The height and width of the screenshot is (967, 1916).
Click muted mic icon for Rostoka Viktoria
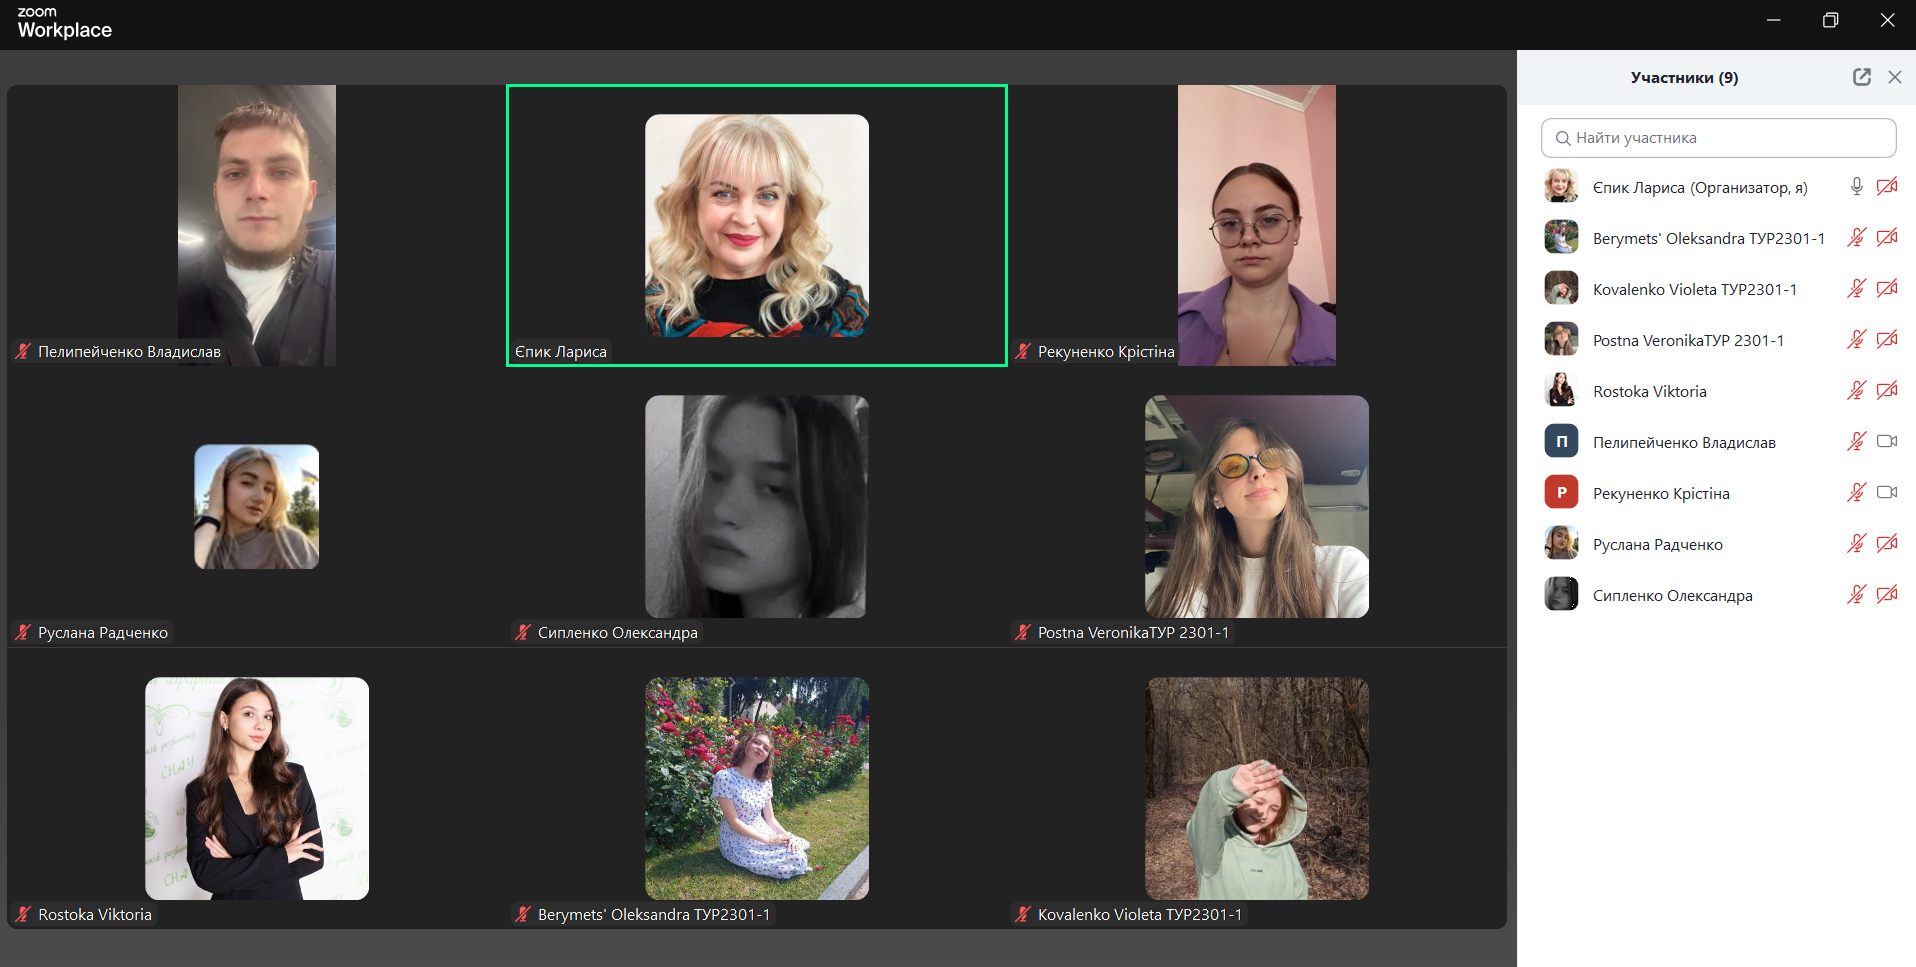click(x=1856, y=391)
